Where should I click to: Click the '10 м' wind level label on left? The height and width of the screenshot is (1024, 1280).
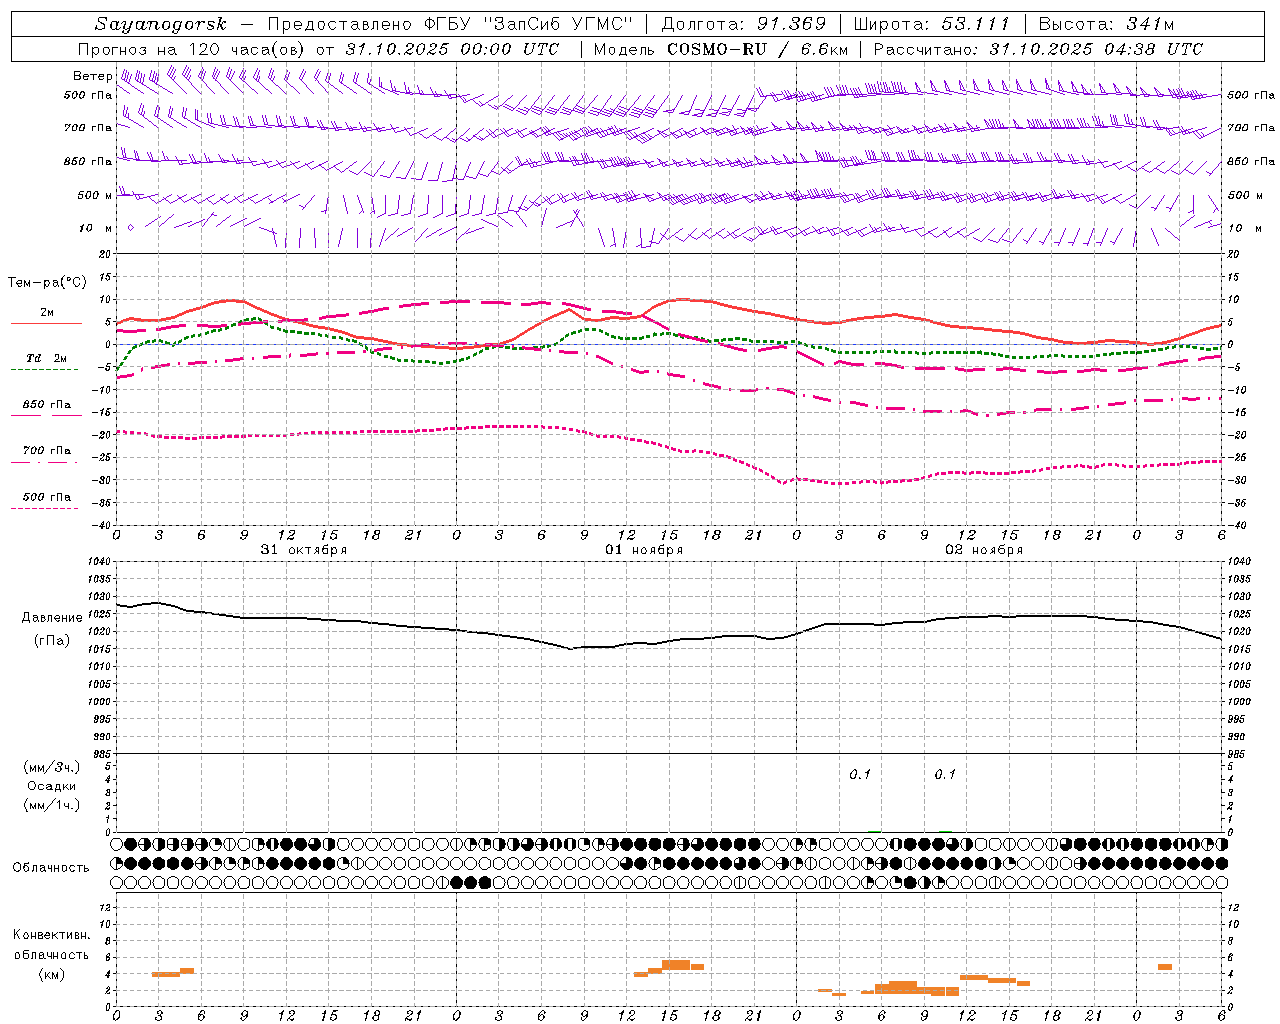click(x=95, y=228)
